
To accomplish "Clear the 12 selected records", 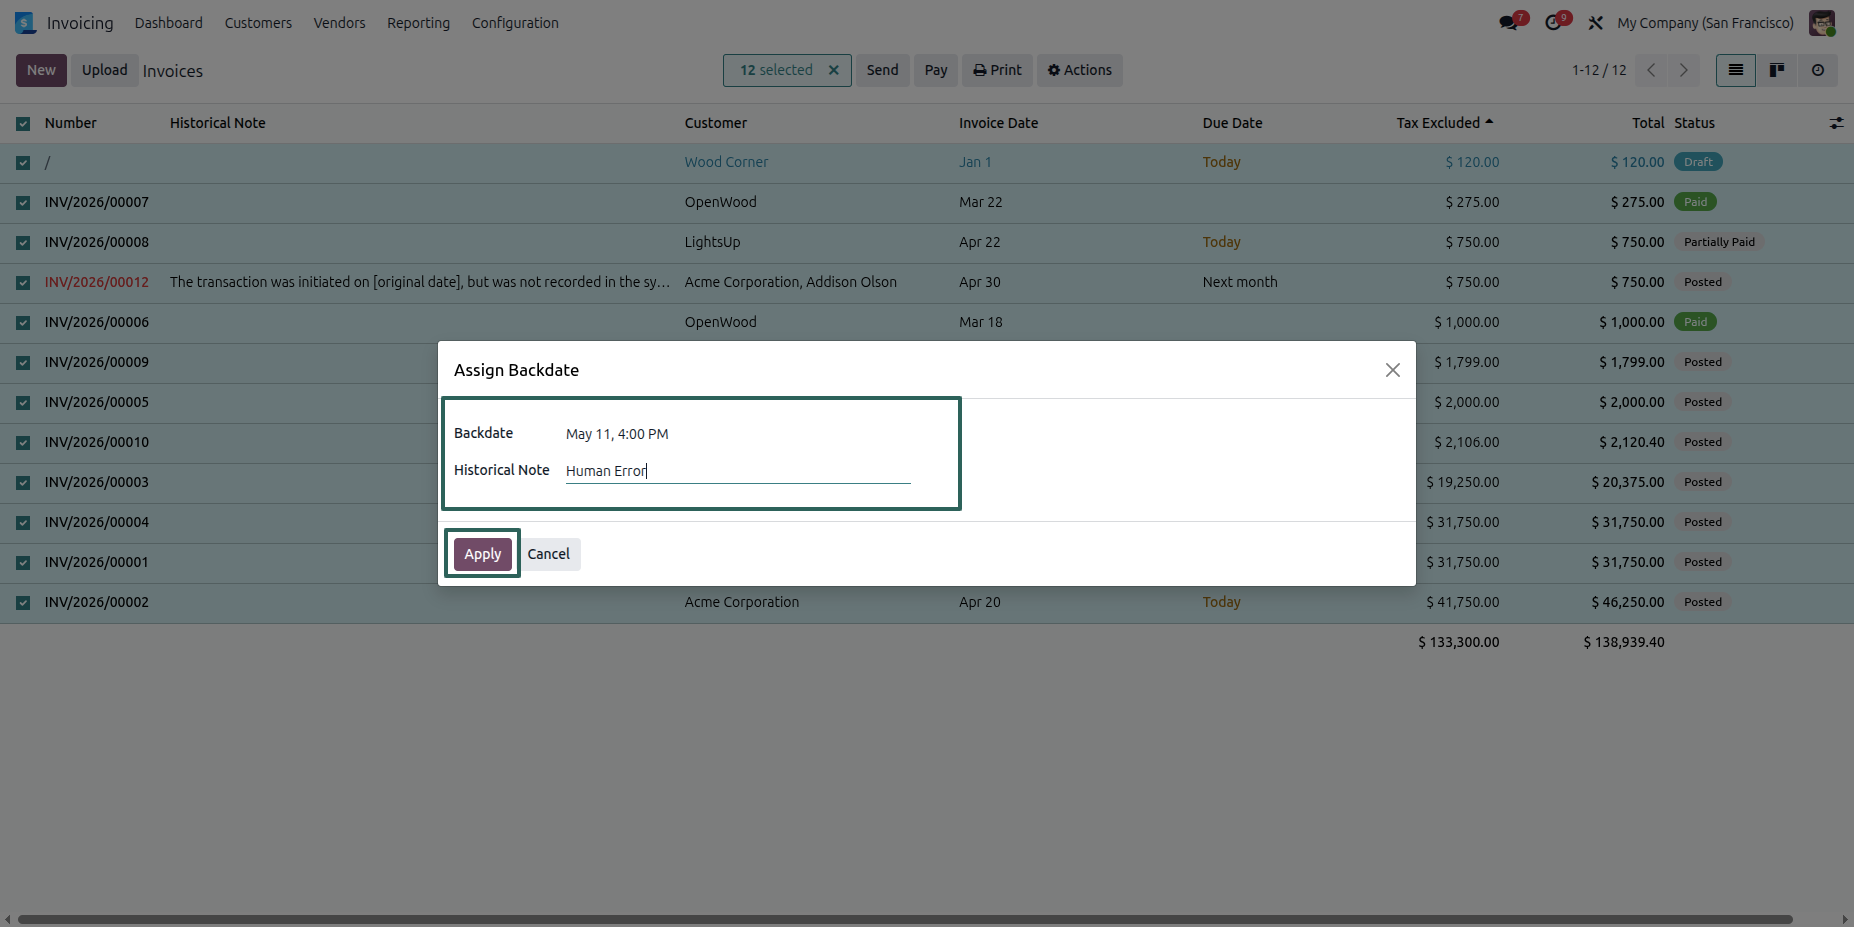I will [833, 70].
